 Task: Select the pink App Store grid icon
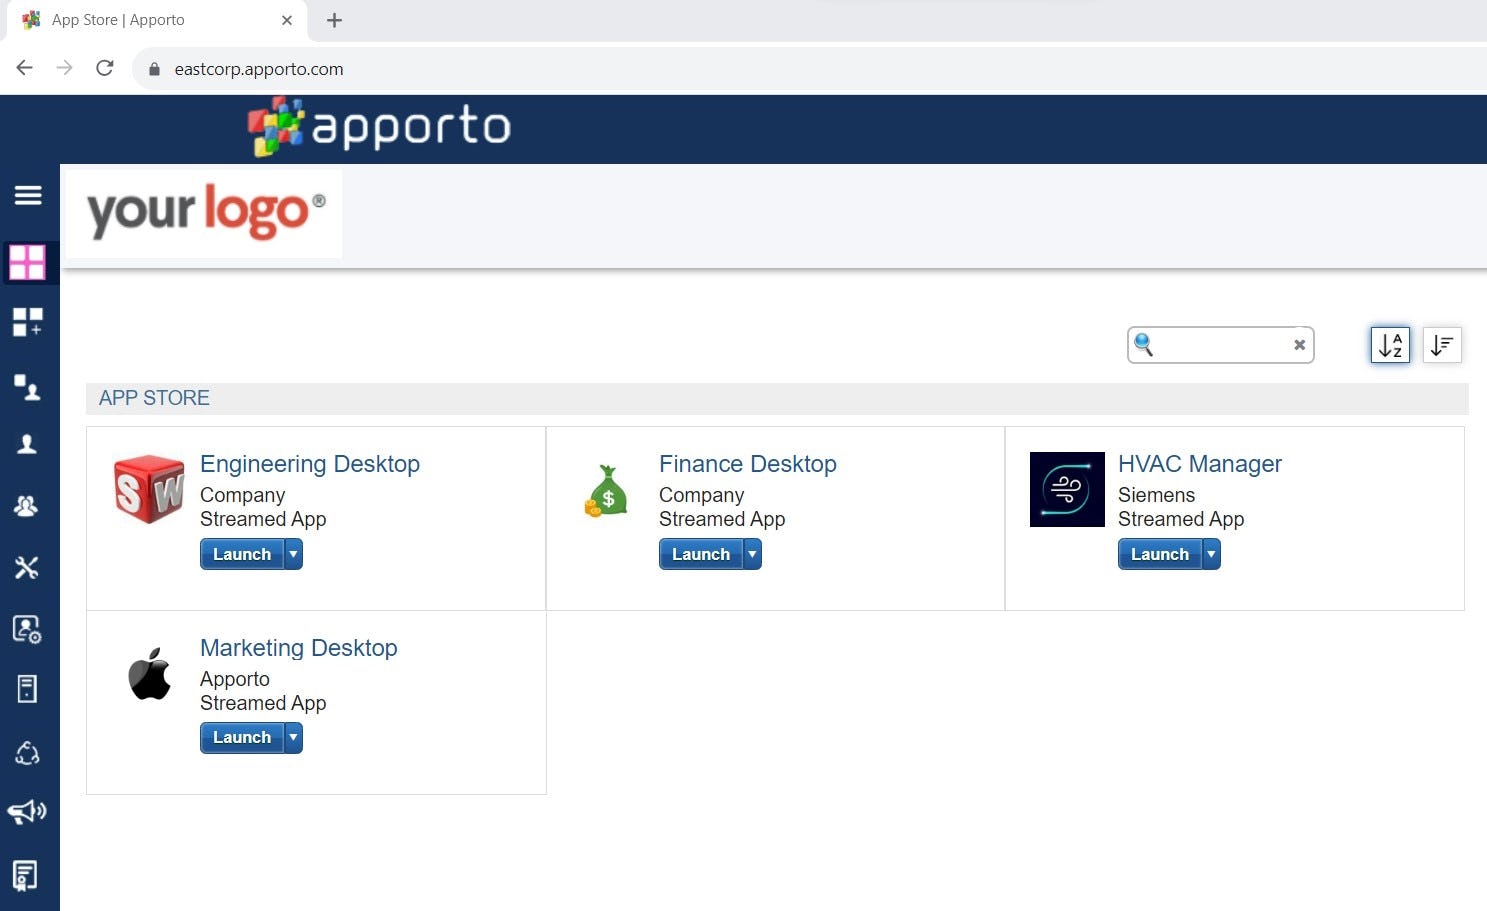tap(27, 262)
